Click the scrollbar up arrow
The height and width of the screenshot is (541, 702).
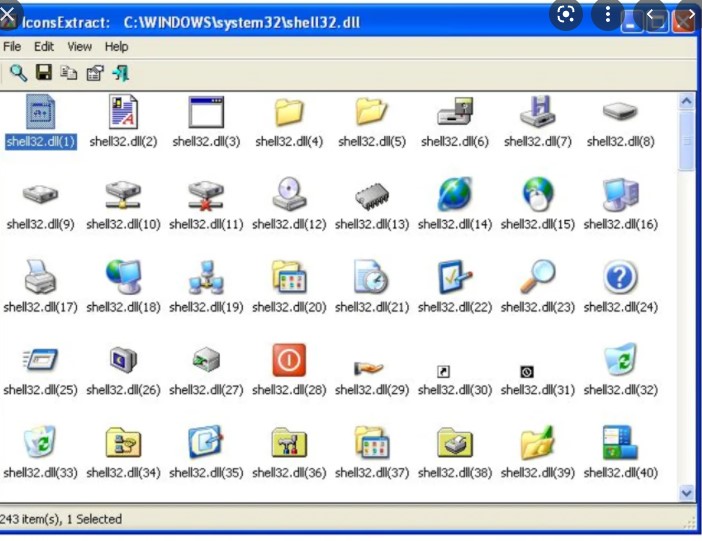click(687, 101)
